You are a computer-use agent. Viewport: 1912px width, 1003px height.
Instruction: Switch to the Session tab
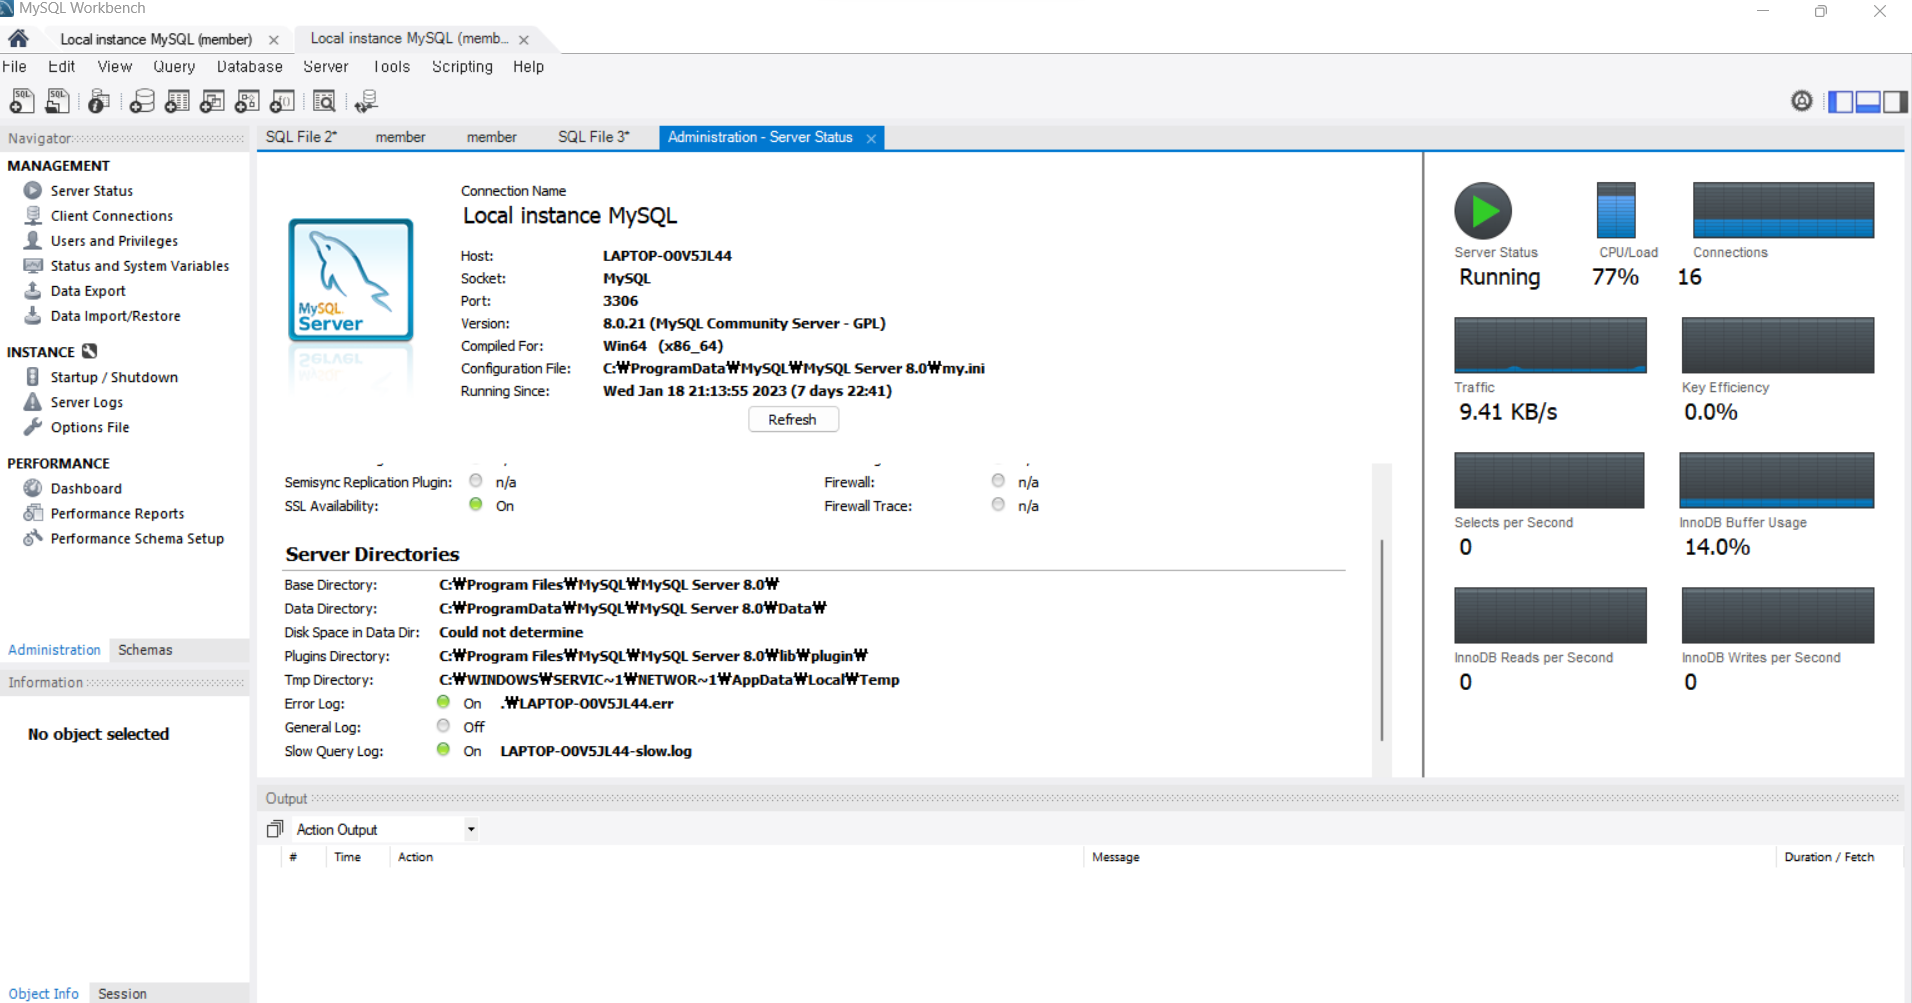tap(122, 993)
